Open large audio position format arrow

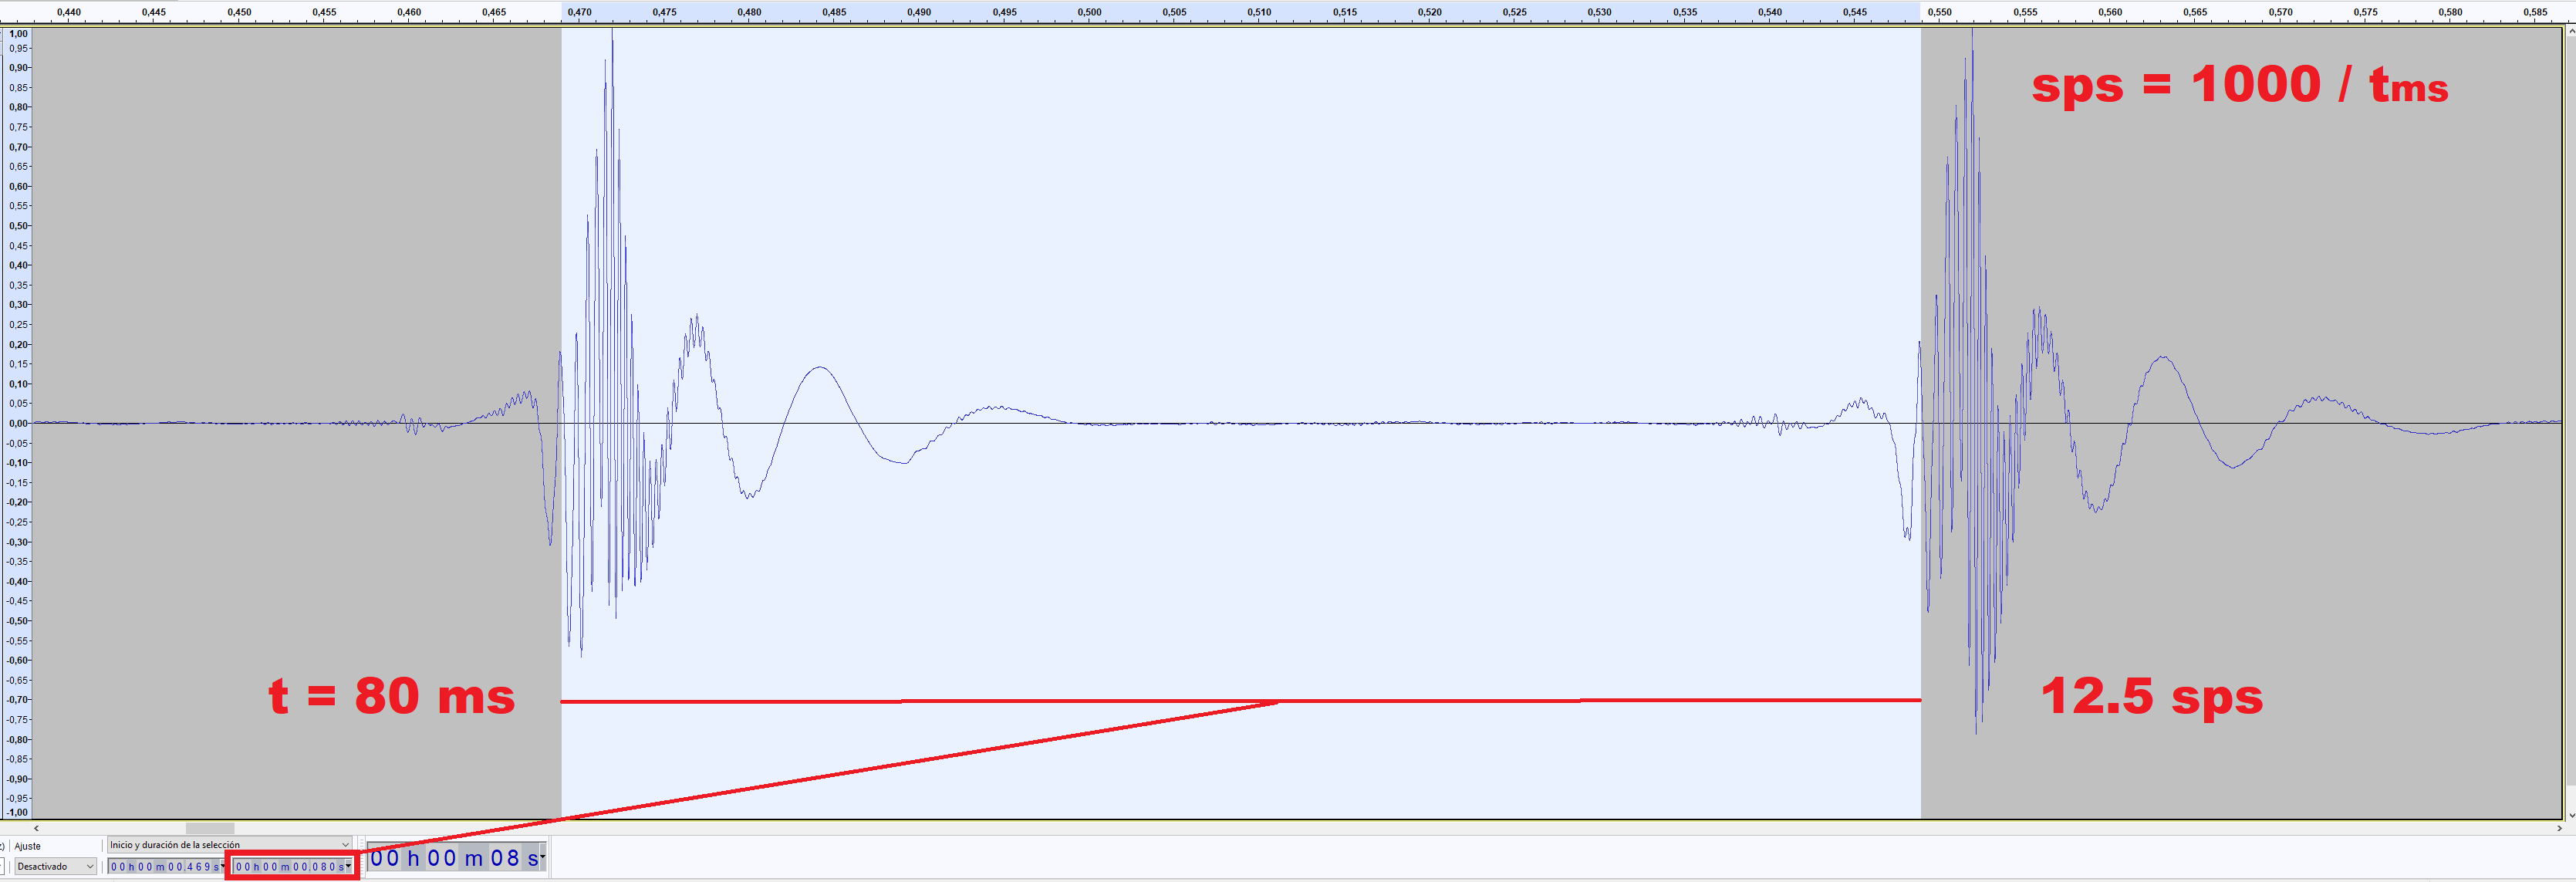[x=542, y=858]
